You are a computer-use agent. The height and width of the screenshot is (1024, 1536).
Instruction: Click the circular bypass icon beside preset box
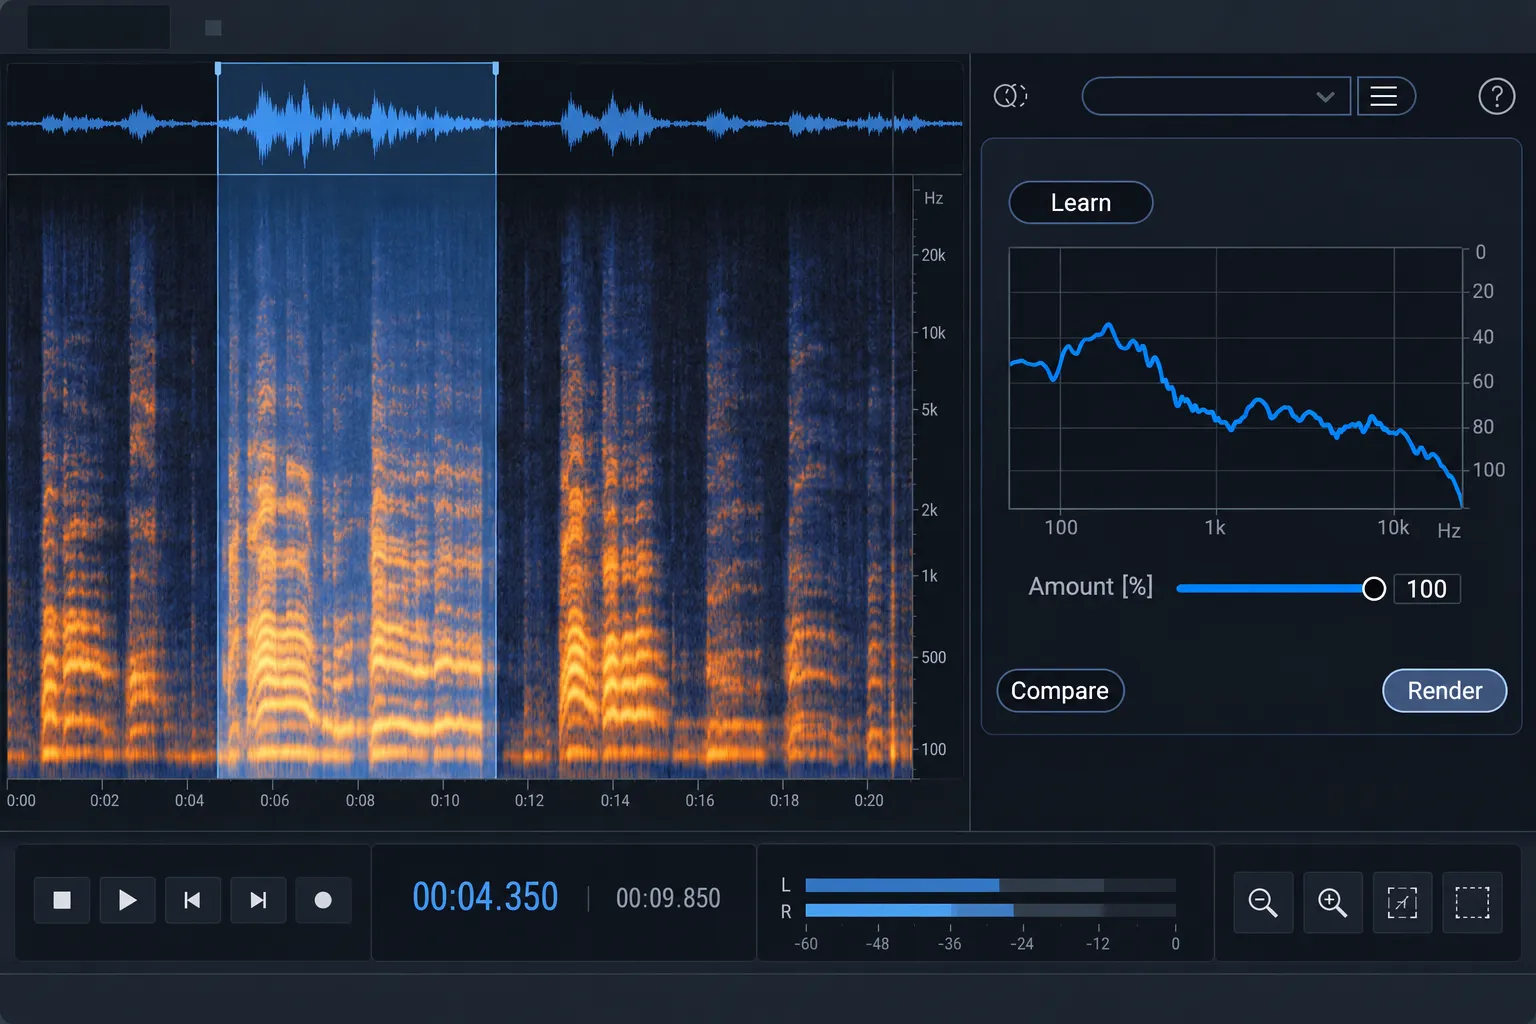[x=1010, y=96]
